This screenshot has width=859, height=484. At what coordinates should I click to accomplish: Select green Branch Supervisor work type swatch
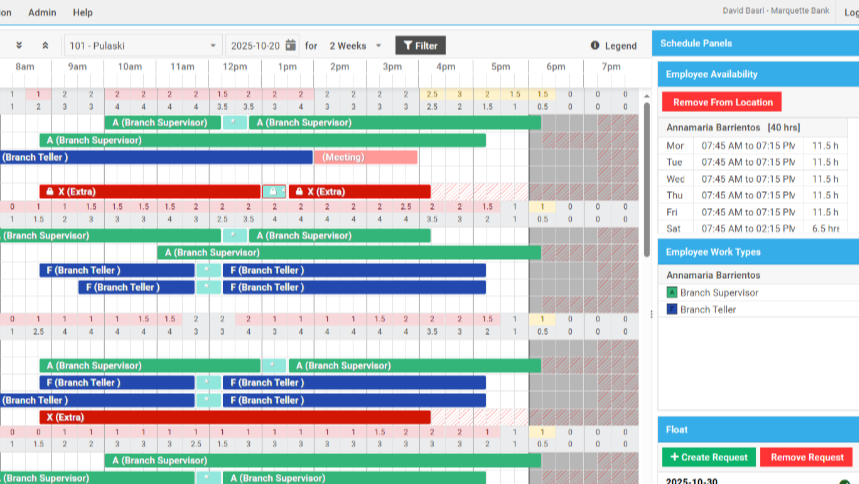pyautogui.click(x=672, y=292)
